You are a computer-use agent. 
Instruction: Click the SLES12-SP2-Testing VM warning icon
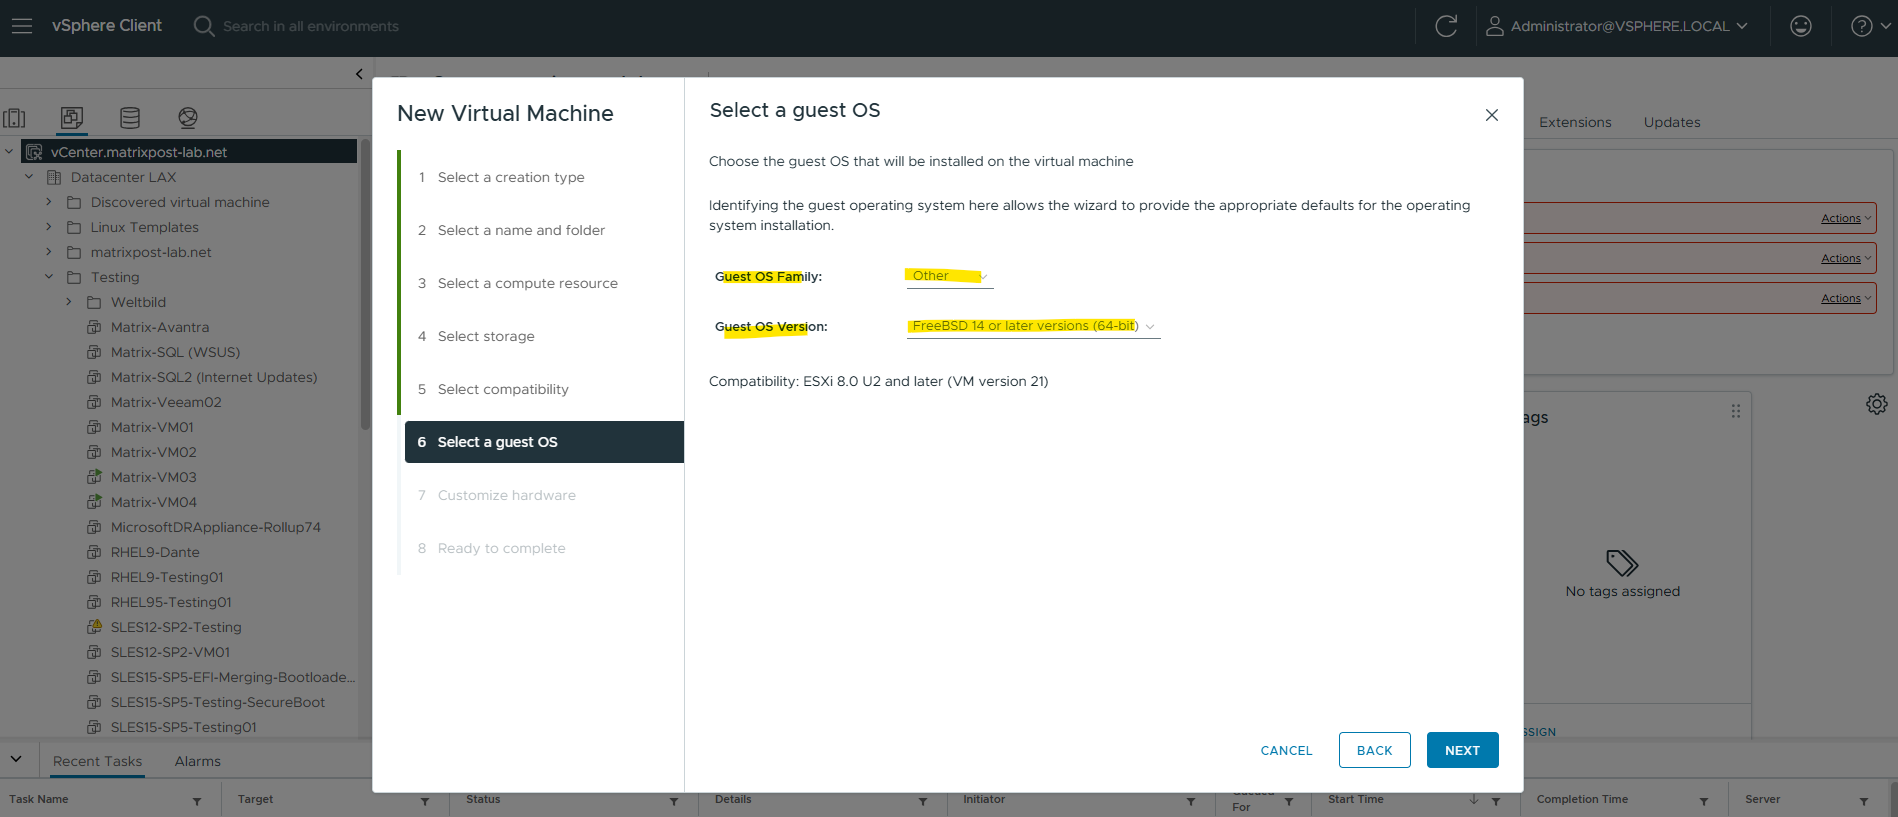[94, 627]
